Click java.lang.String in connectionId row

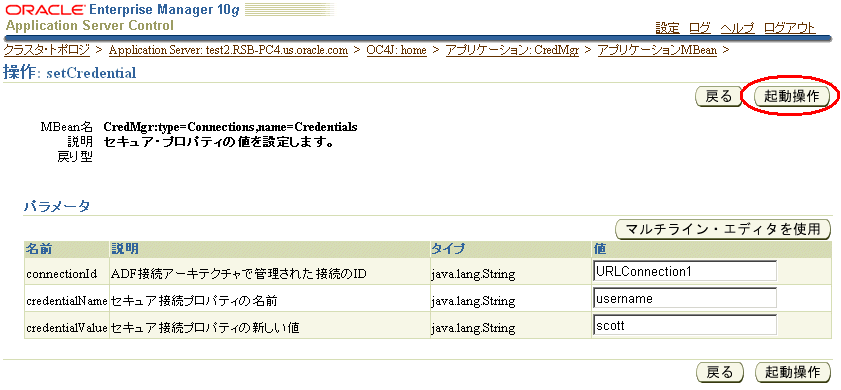(473, 274)
